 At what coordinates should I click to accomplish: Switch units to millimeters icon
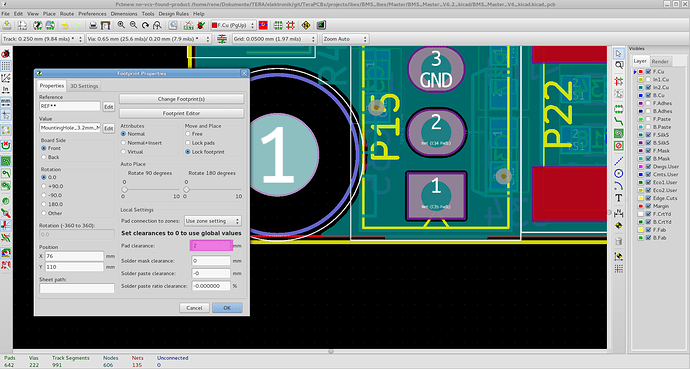pyautogui.click(x=6, y=102)
